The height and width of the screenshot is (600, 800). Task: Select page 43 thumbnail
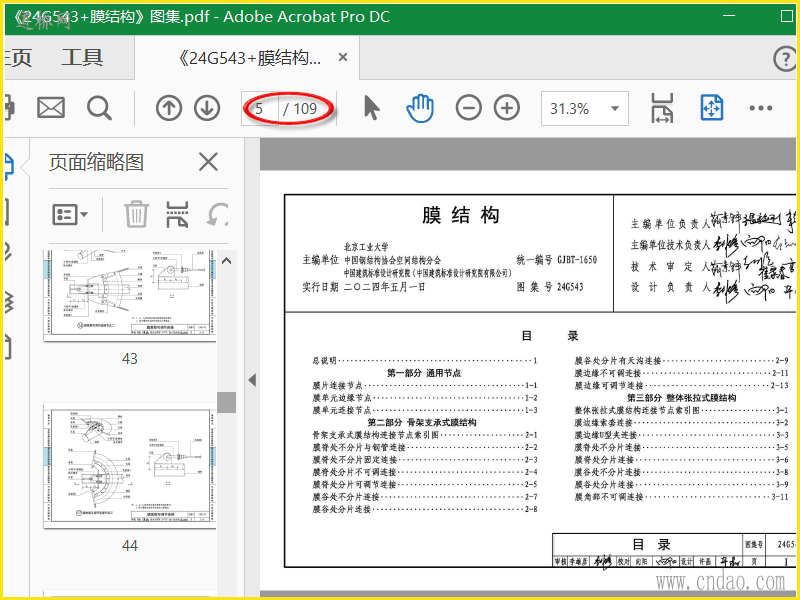[130, 295]
